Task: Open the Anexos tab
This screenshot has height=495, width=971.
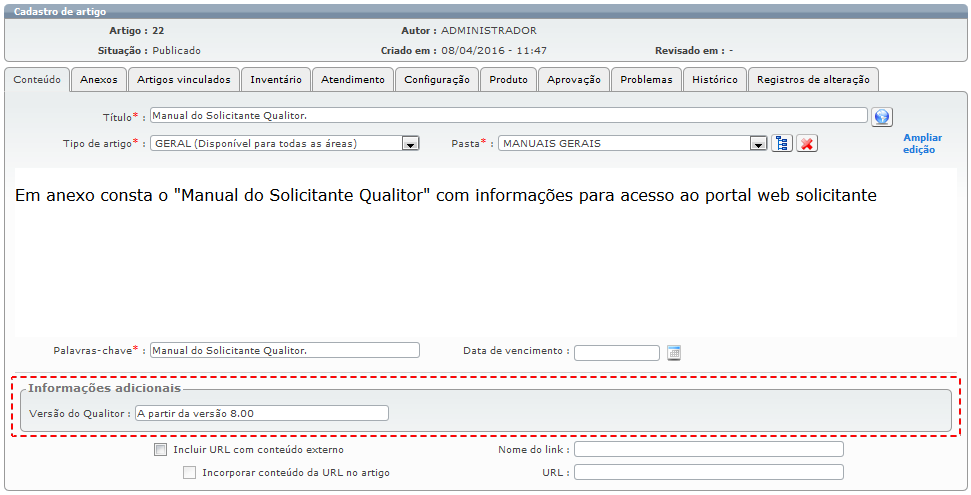Action: pos(98,79)
